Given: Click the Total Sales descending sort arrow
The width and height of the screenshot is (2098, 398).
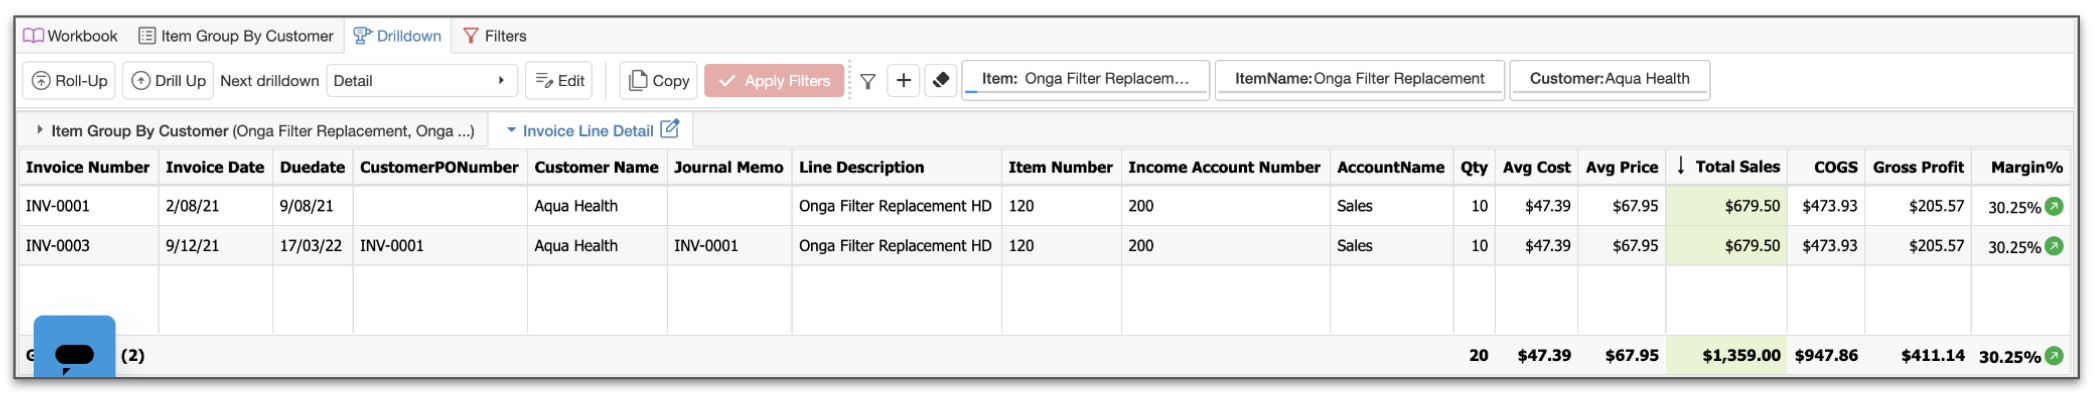Looking at the screenshot, I should [1681, 166].
